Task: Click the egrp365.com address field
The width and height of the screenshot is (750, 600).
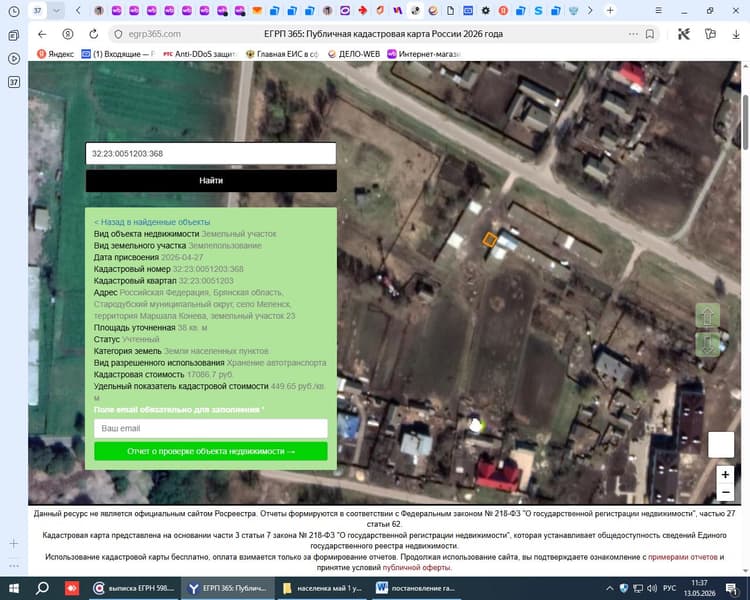Action: pyautogui.click(x=154, y=34)
